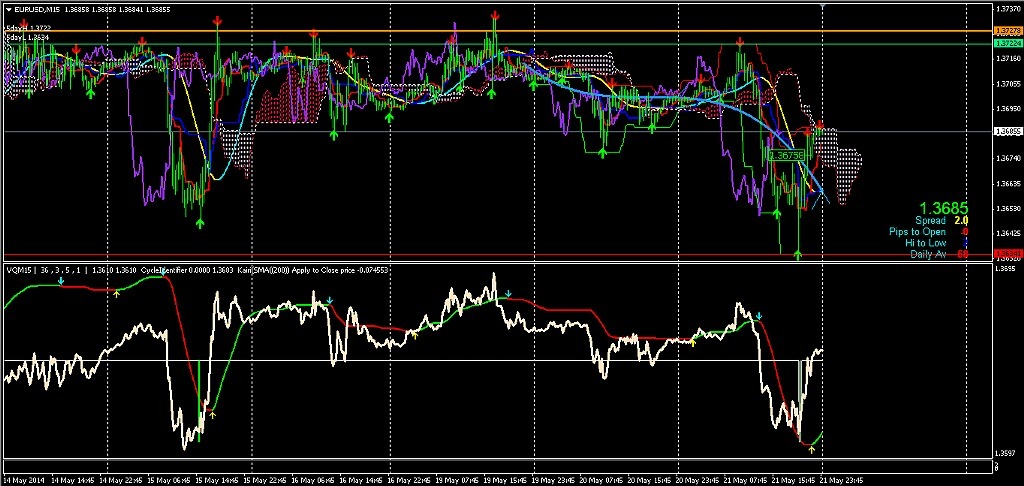
Task: Click green up arrow under the 15 May low
Action: [x=200, y=224]
